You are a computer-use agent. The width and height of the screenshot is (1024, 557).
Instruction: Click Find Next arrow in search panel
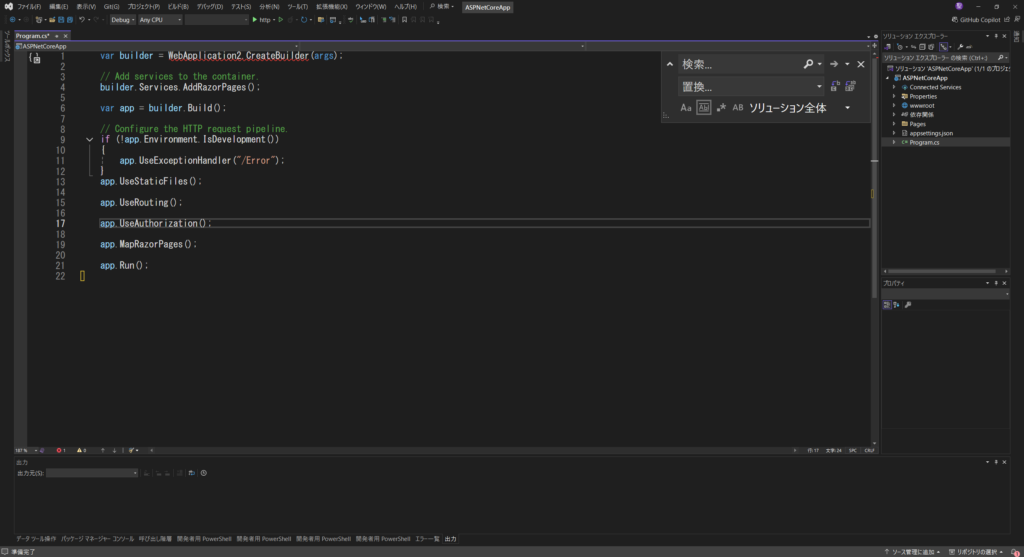[x=834, y=64]
